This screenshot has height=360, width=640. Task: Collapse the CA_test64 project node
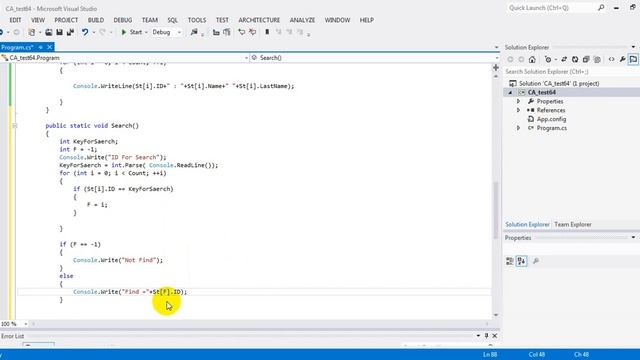tap(510, 93)
